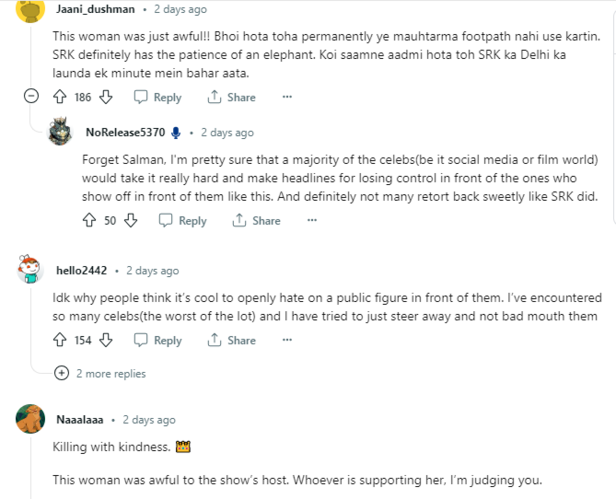Share hello2442's comment
This screenshot has height=499, width=616.
pyautogui.click(x=232, y=341)
